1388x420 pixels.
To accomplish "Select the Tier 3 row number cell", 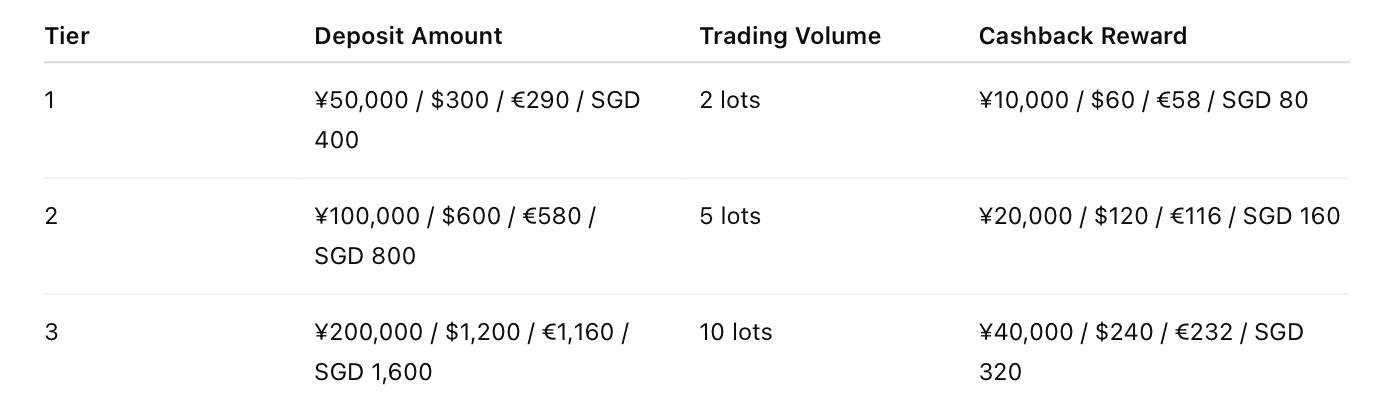I will point(51,332).
